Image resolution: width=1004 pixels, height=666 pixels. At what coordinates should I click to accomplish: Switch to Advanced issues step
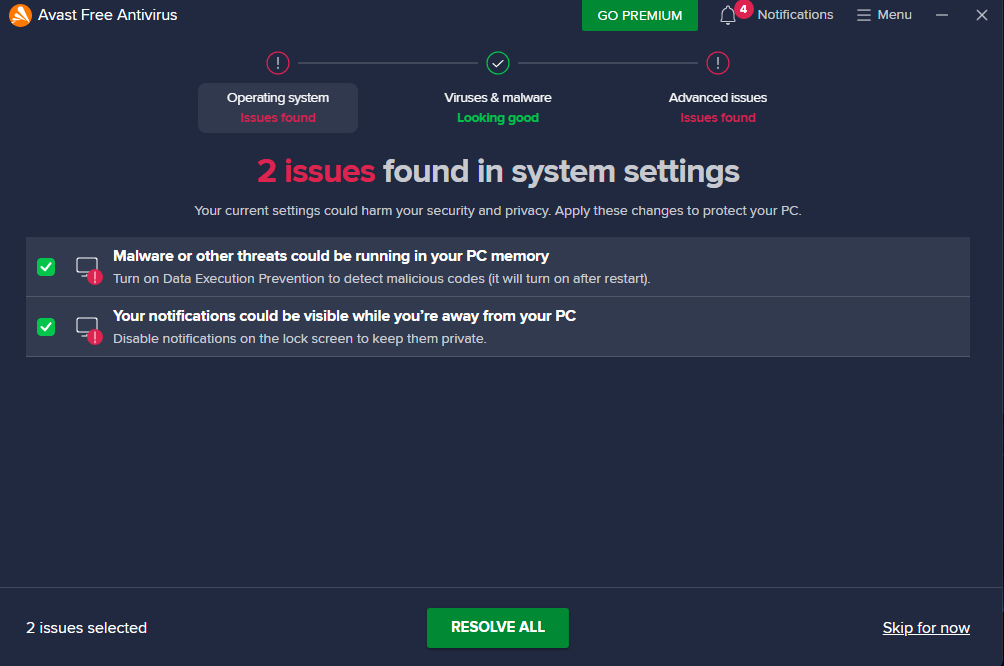coord(718,108)
